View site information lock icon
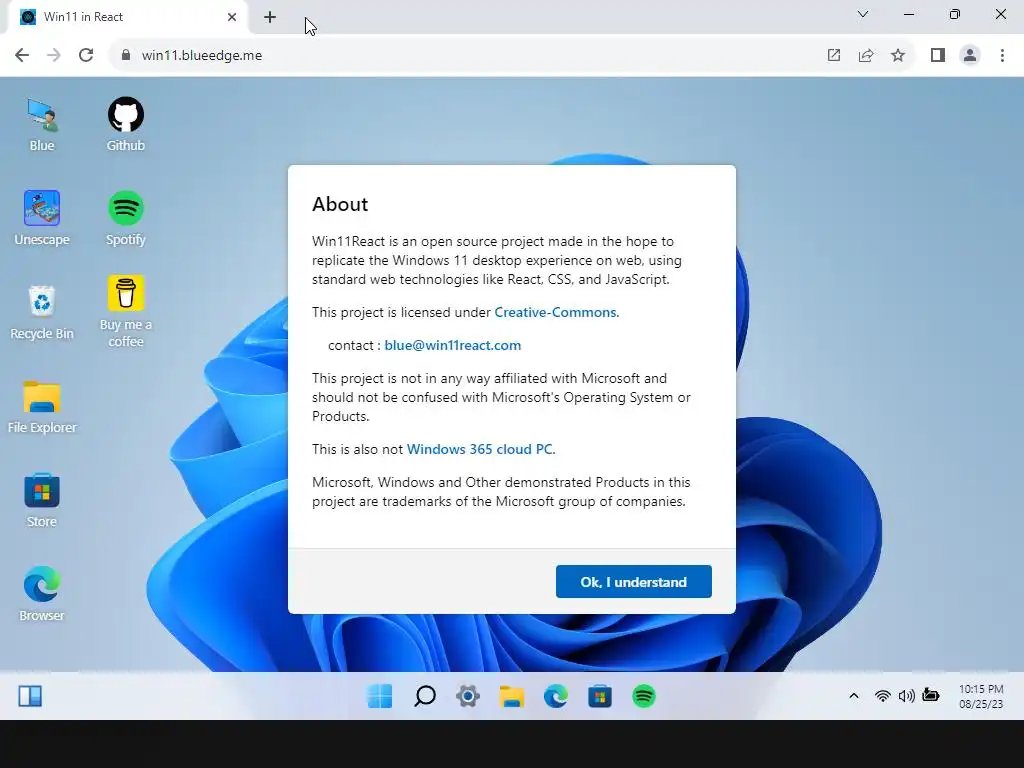The height and width of the screenshot is (768, 1024). (x=126, y=56)
